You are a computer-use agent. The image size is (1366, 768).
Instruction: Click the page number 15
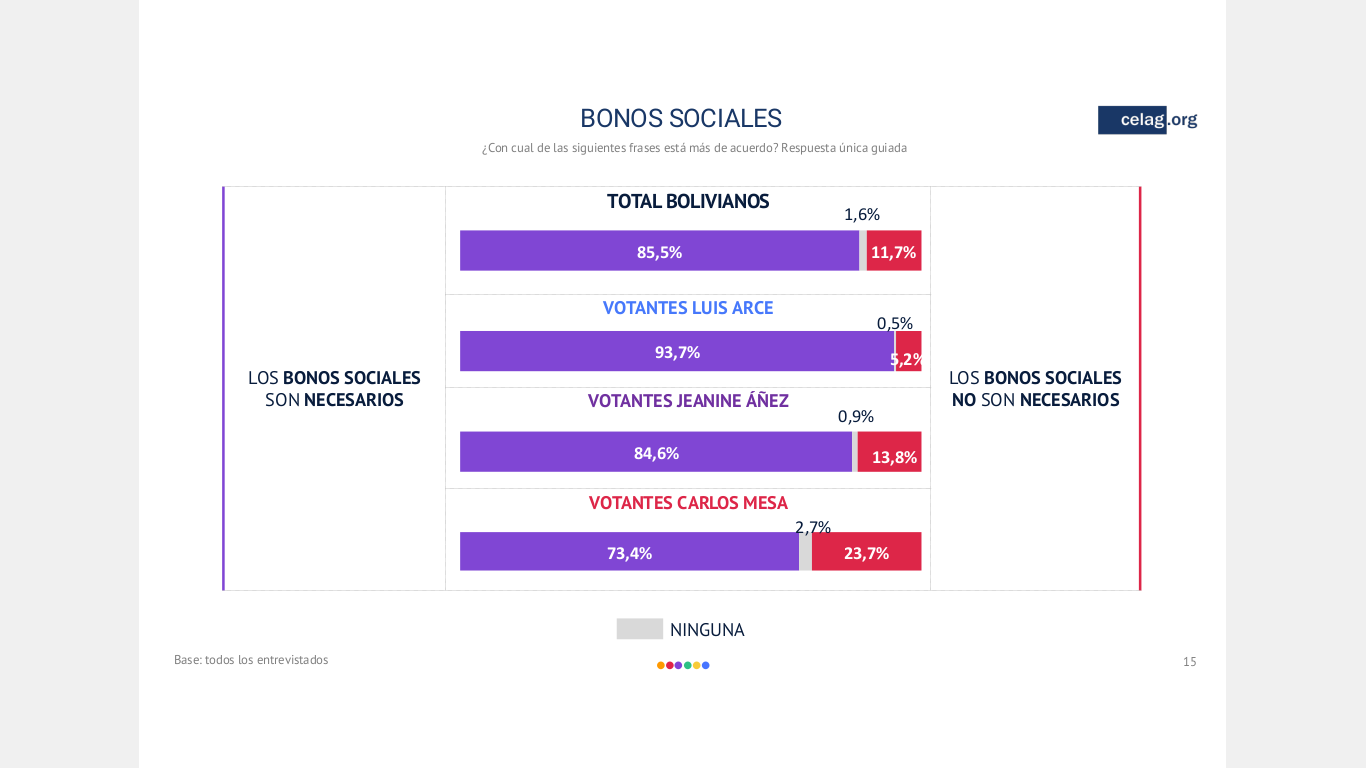[1190, 662]
